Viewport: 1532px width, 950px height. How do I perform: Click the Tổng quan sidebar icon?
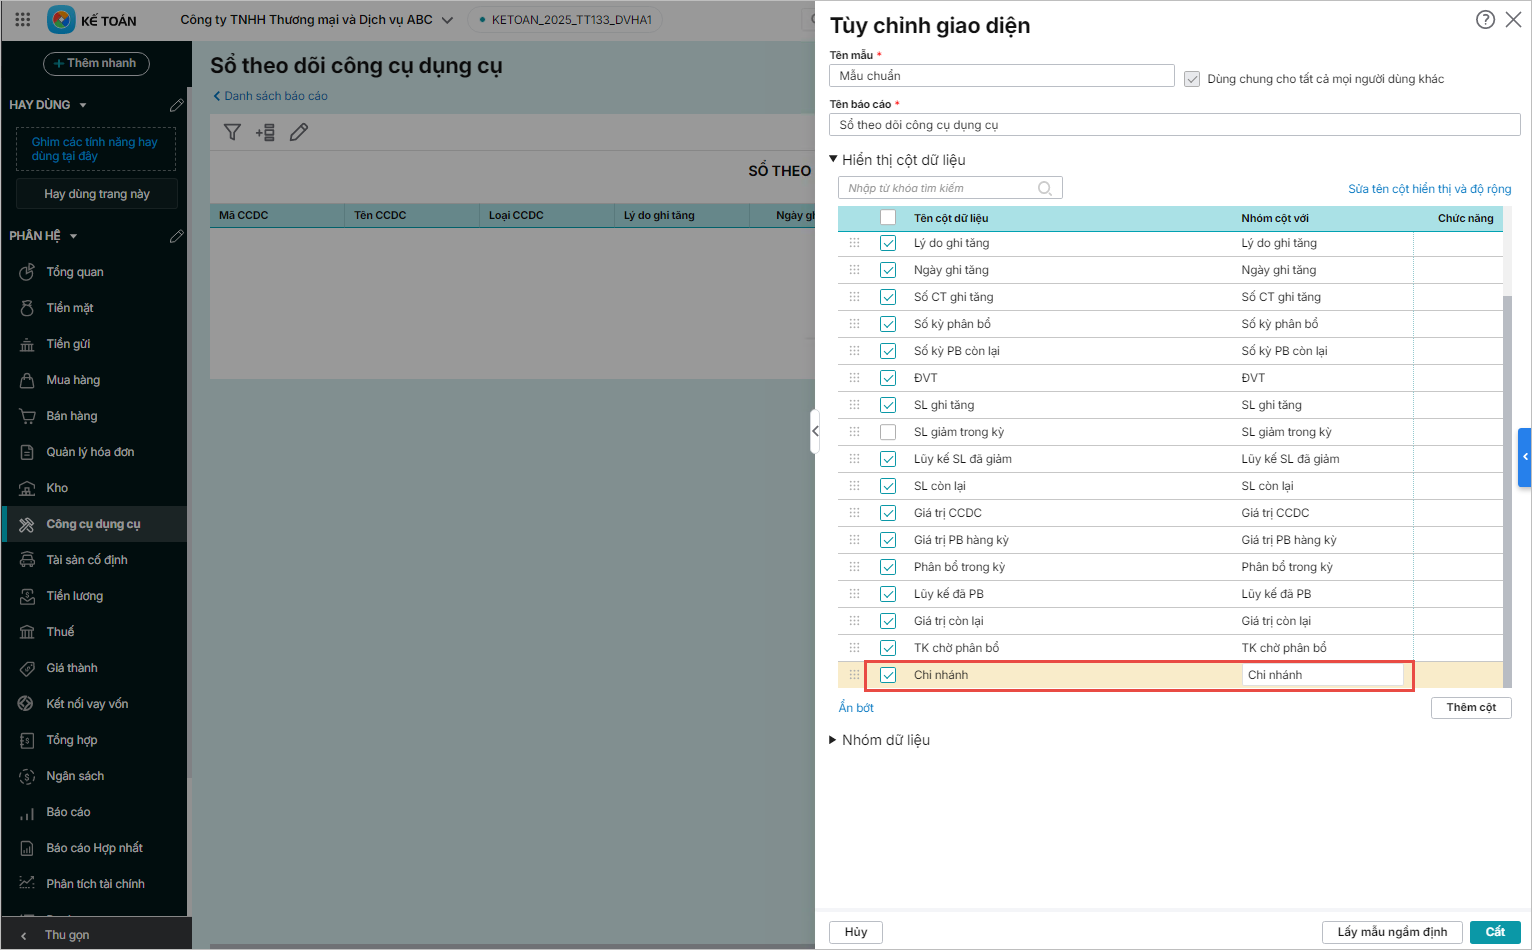point(27,272)
